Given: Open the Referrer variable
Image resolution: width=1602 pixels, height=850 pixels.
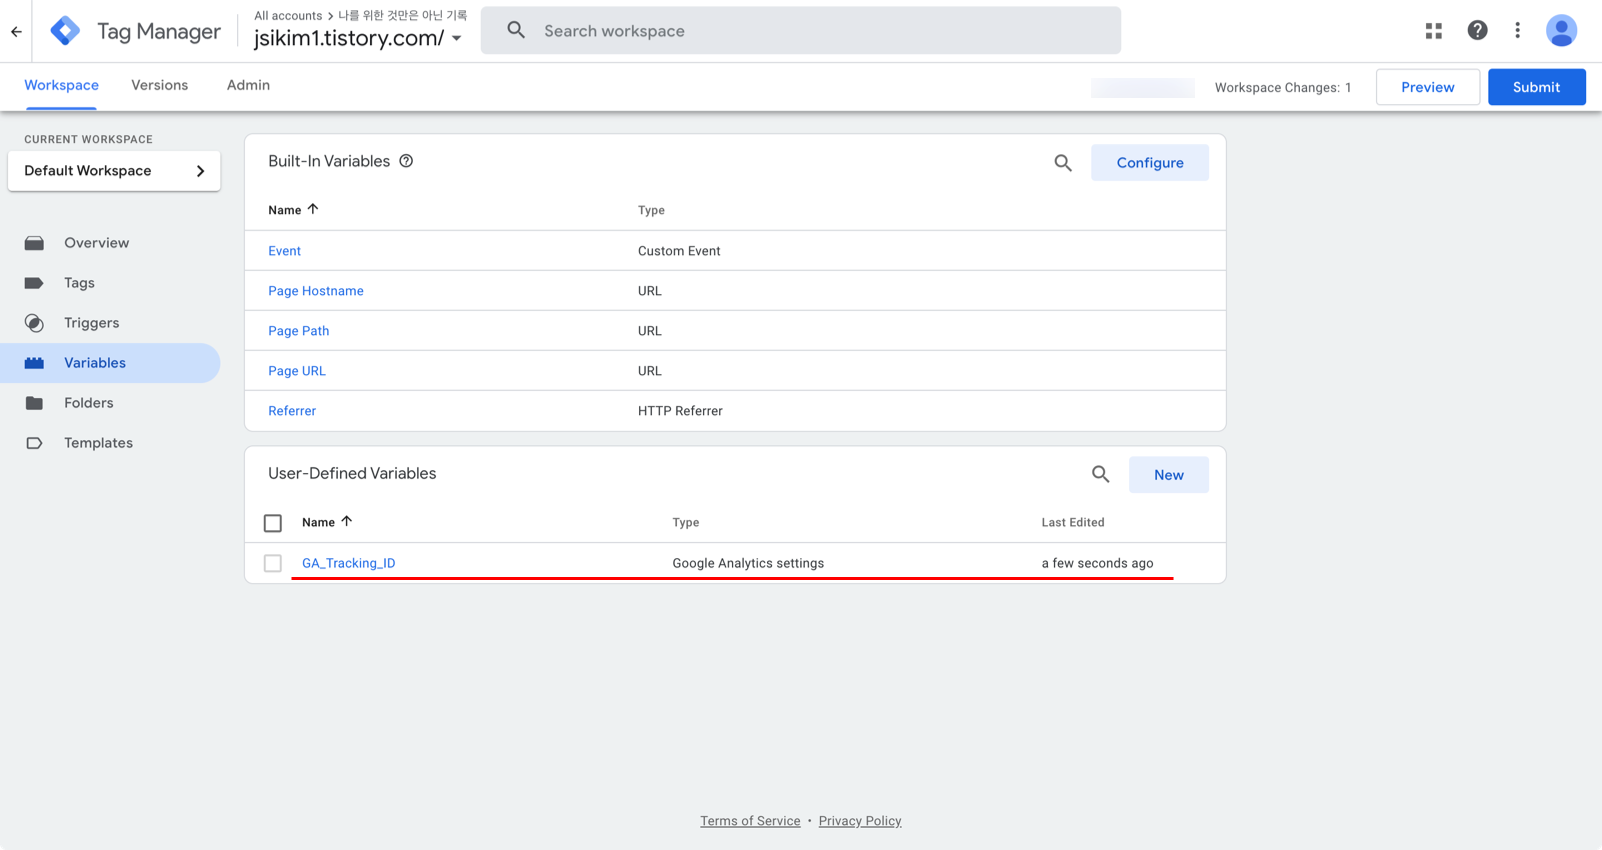Looking at the screenshot, I should click(x=292, y=411).
